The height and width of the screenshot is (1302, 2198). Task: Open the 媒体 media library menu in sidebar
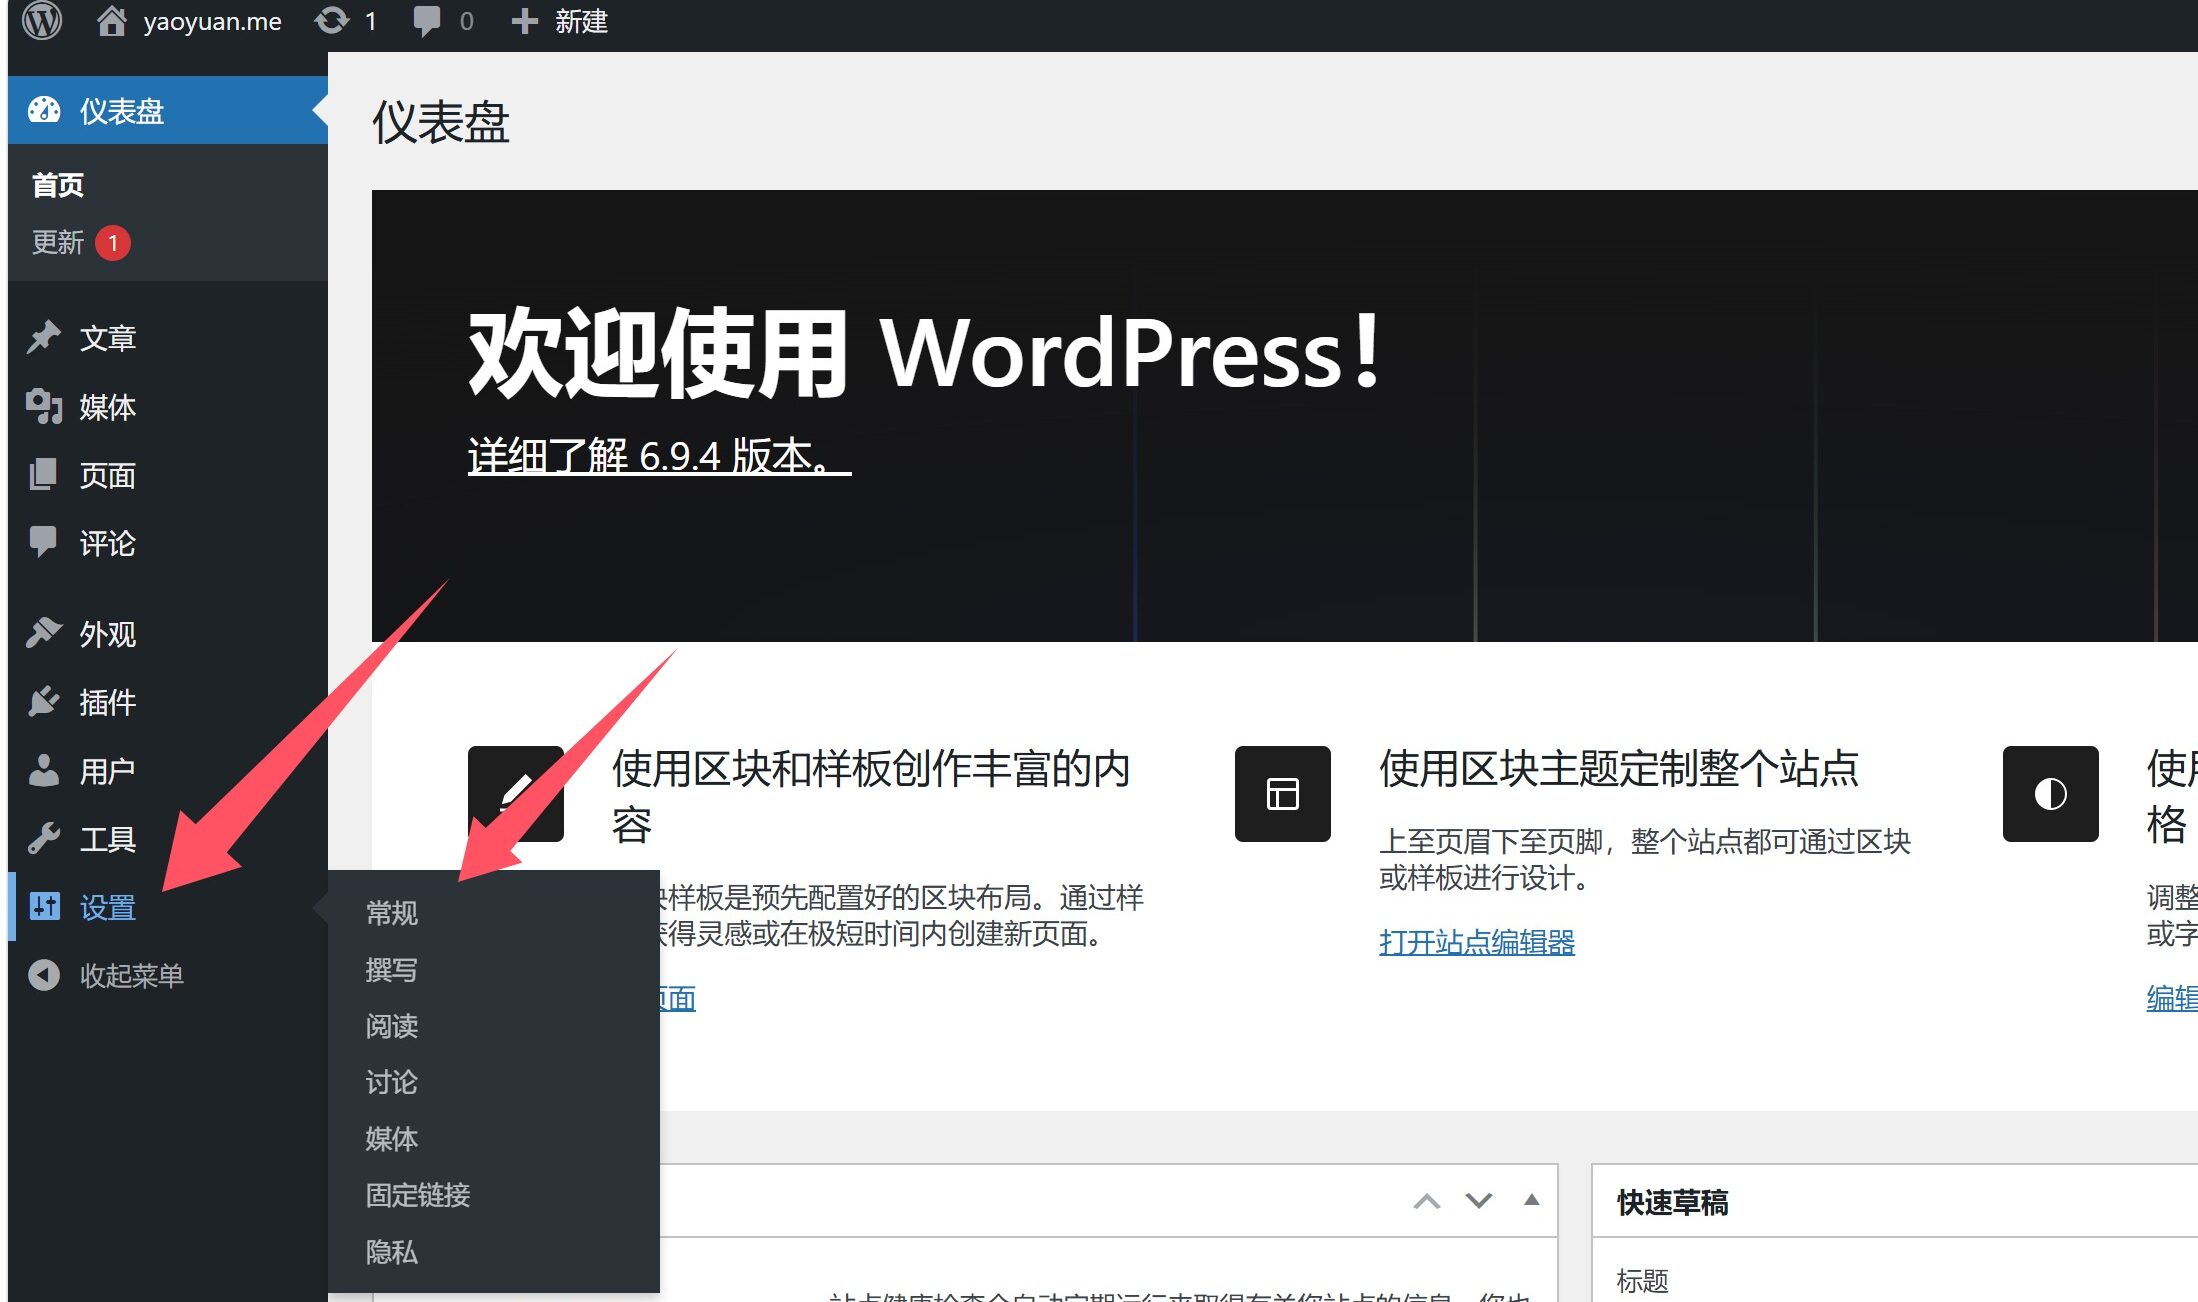pos(107,407)
